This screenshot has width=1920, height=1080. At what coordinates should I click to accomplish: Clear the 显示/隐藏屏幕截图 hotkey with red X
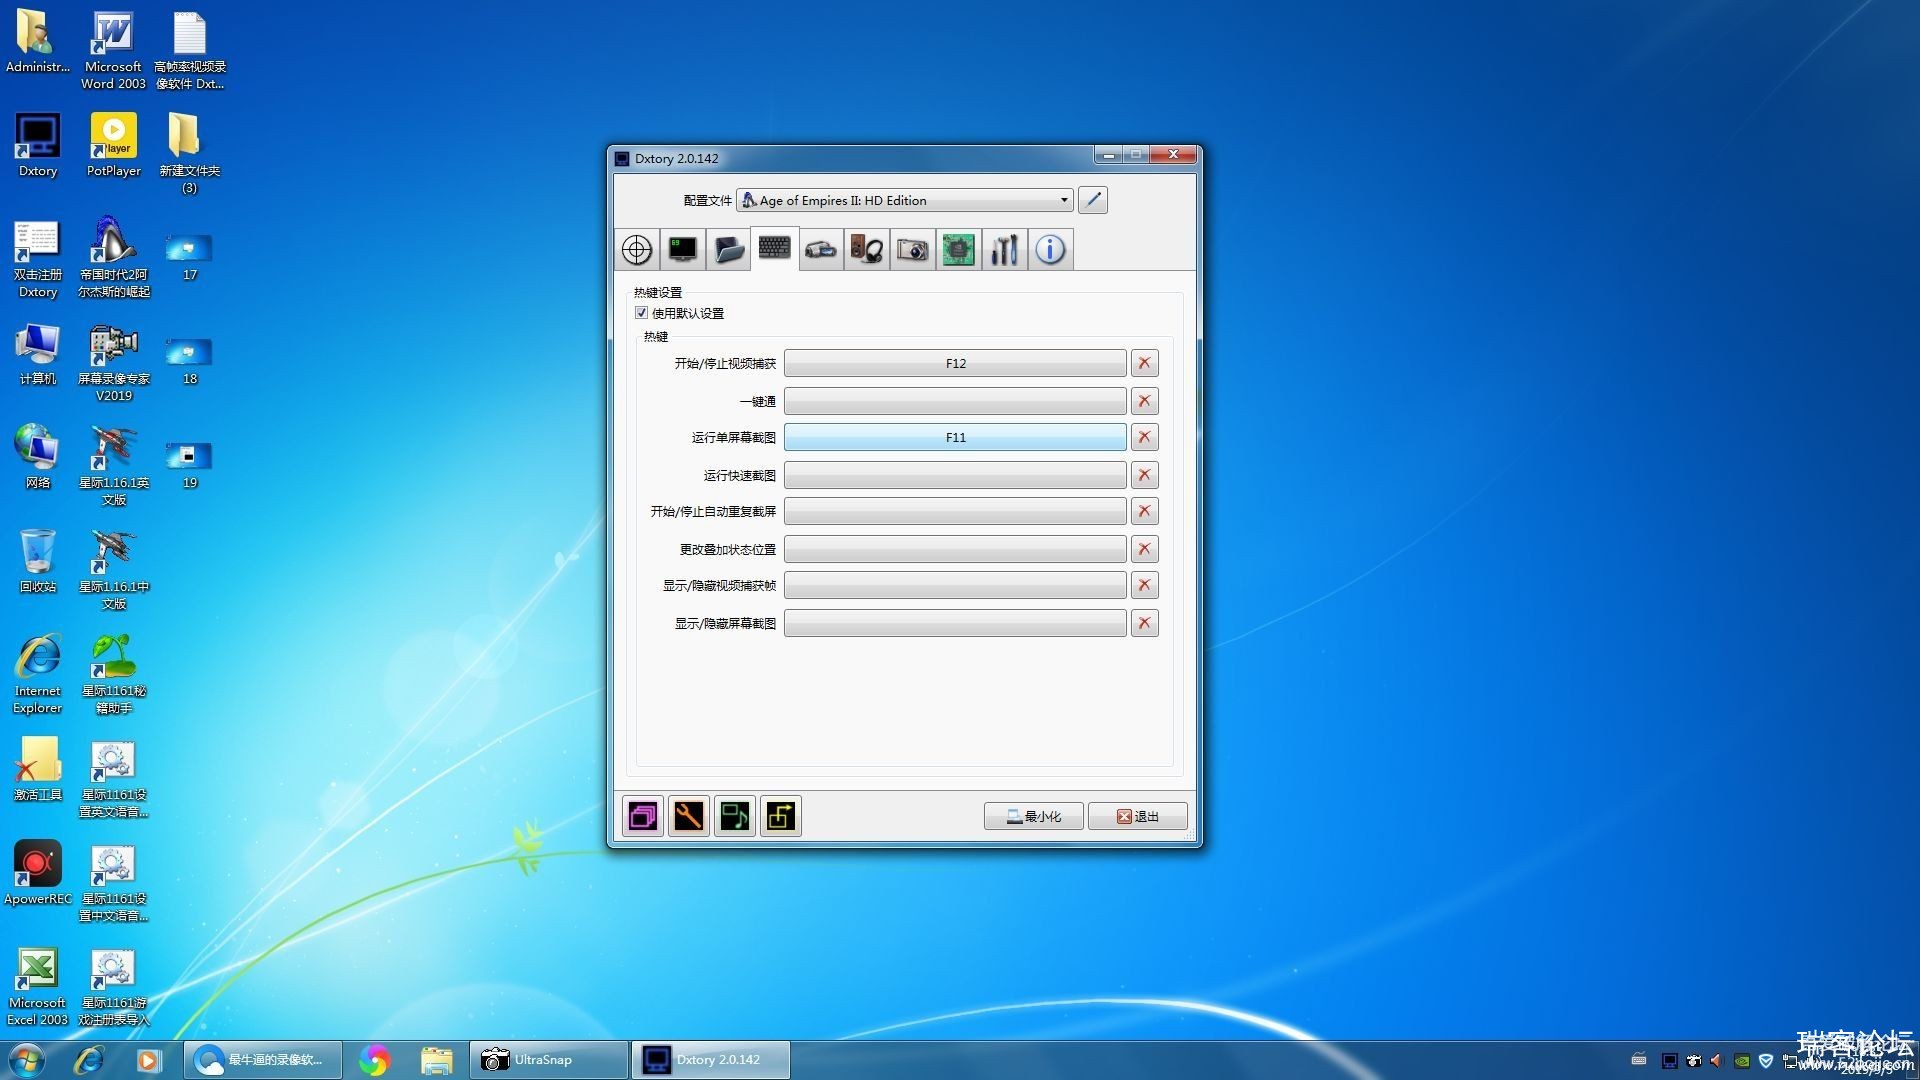(x=1145, y=623)
